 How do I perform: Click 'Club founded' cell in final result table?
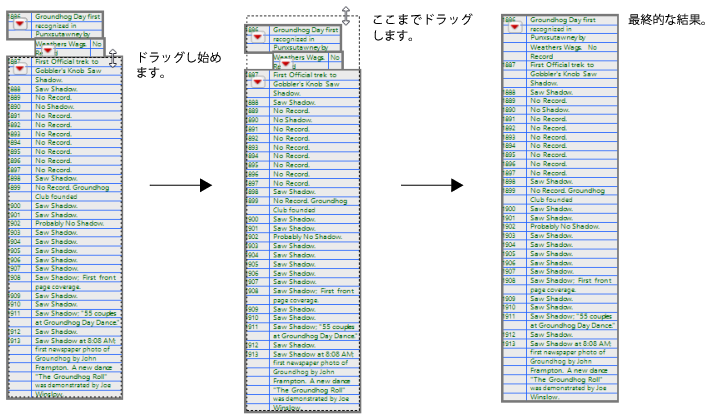click(x=551, y=199)
